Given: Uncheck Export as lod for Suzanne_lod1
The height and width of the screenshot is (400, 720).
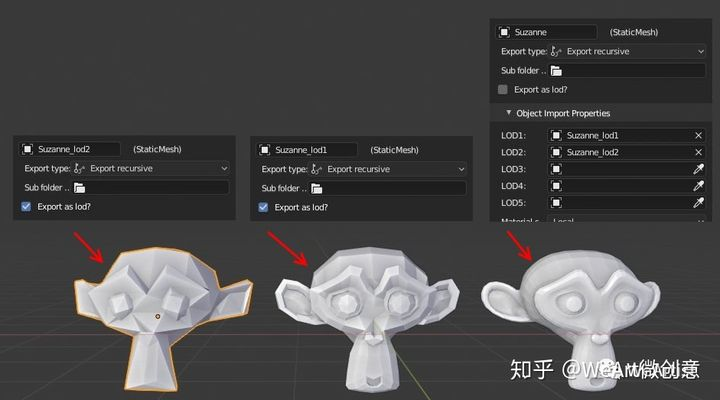Looking at the screenshot, I should pyautogui.click(x=263, y=207).
